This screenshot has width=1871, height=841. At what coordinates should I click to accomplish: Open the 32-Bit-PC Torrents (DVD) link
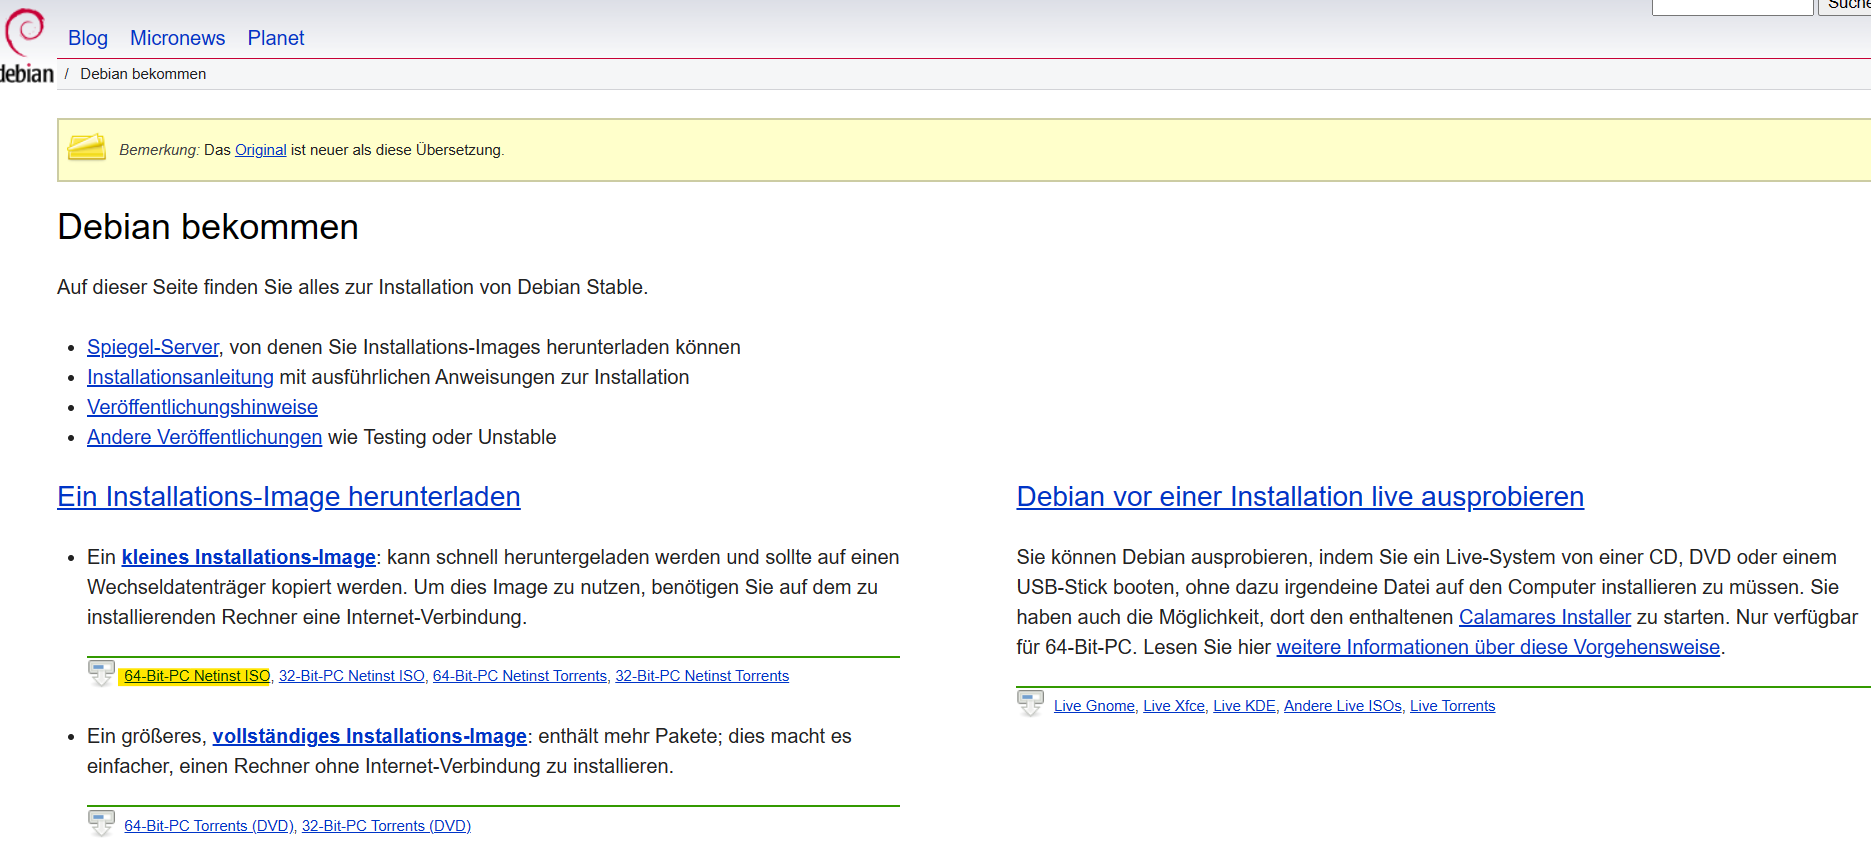386,826
